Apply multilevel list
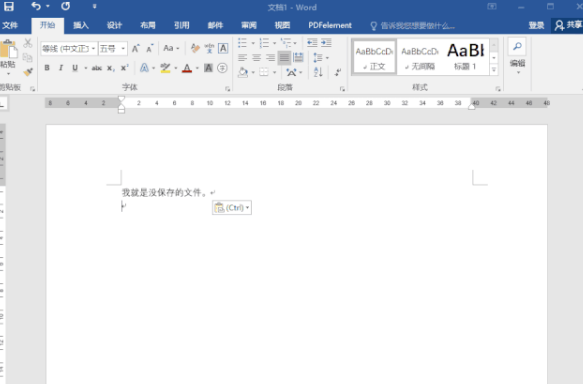Viewport: 583px width, 384px height. click(x=286, y=43)
